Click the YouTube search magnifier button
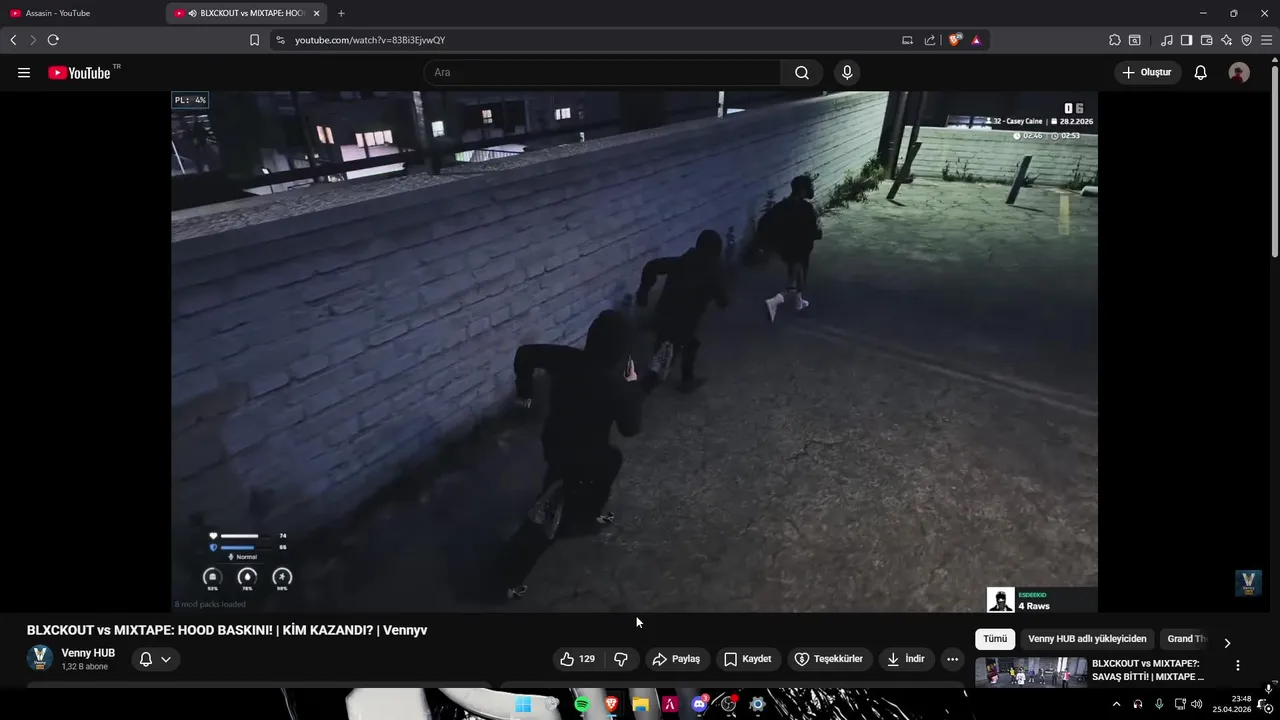The width and height of the screenshot is (1280, 720). coord(802,73)
